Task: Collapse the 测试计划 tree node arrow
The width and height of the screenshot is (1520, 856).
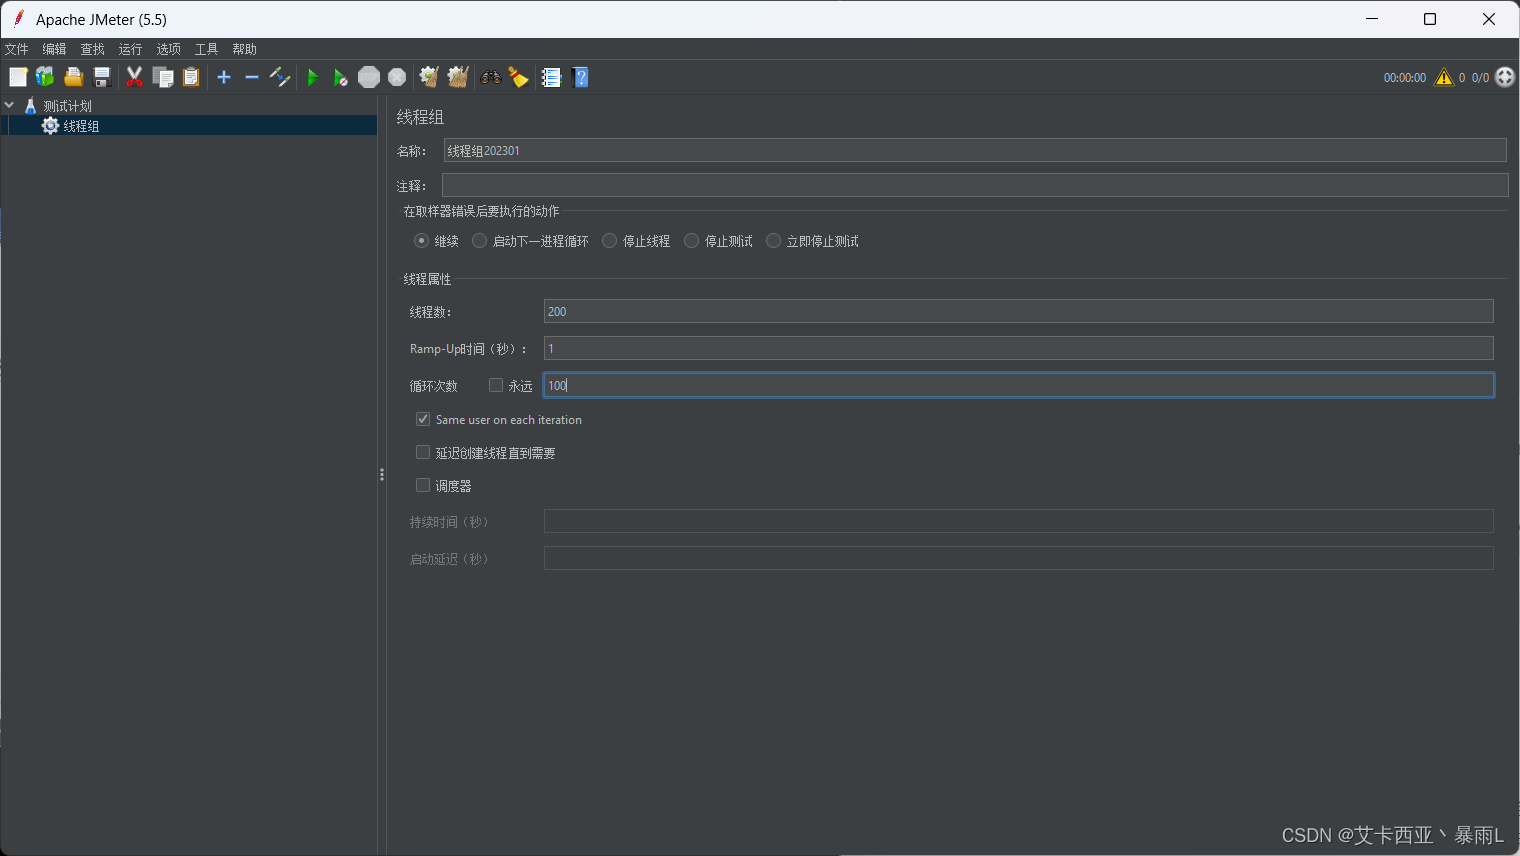Action: 9,105
